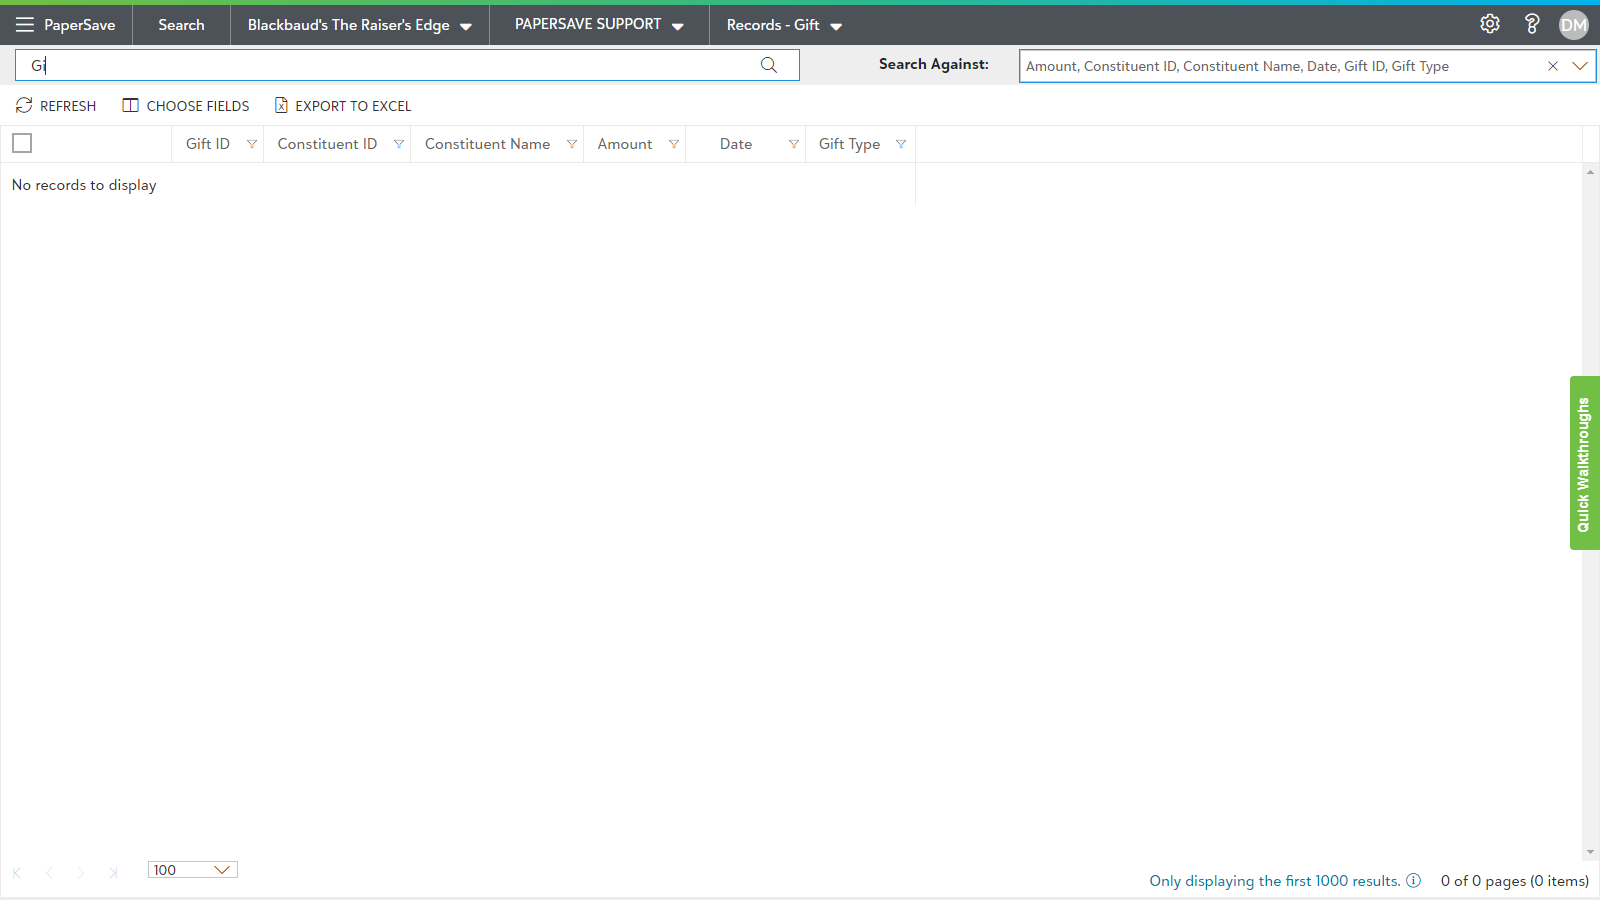Open the CHOOSE FIELDS option

coord(186,106)
